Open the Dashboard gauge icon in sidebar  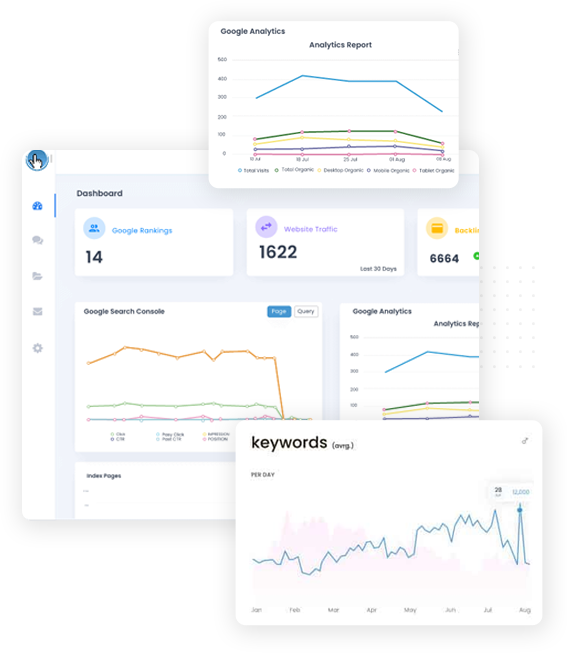(x=37, y=206)
